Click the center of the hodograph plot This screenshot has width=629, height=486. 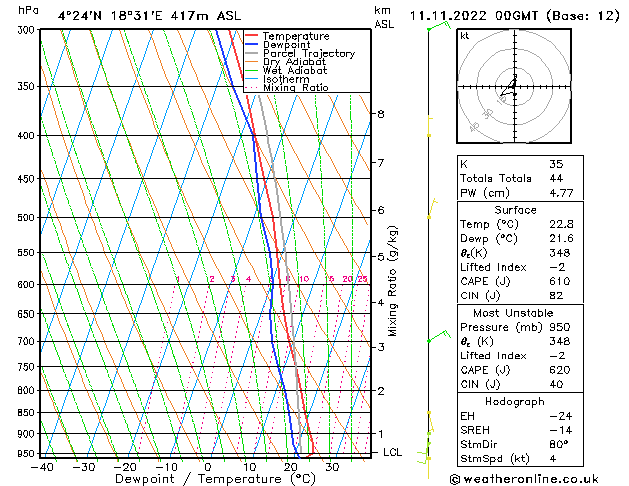pos(512,84)
